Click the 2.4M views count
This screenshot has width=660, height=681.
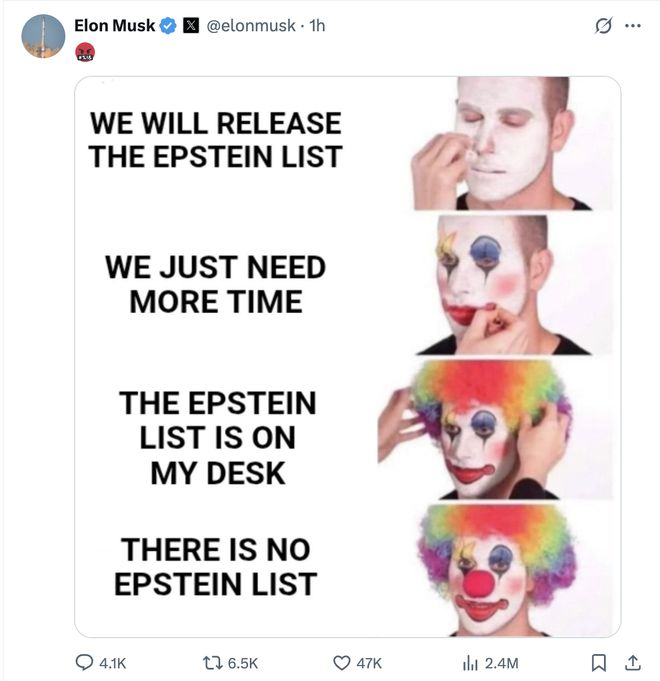click(x=501, y=662)
